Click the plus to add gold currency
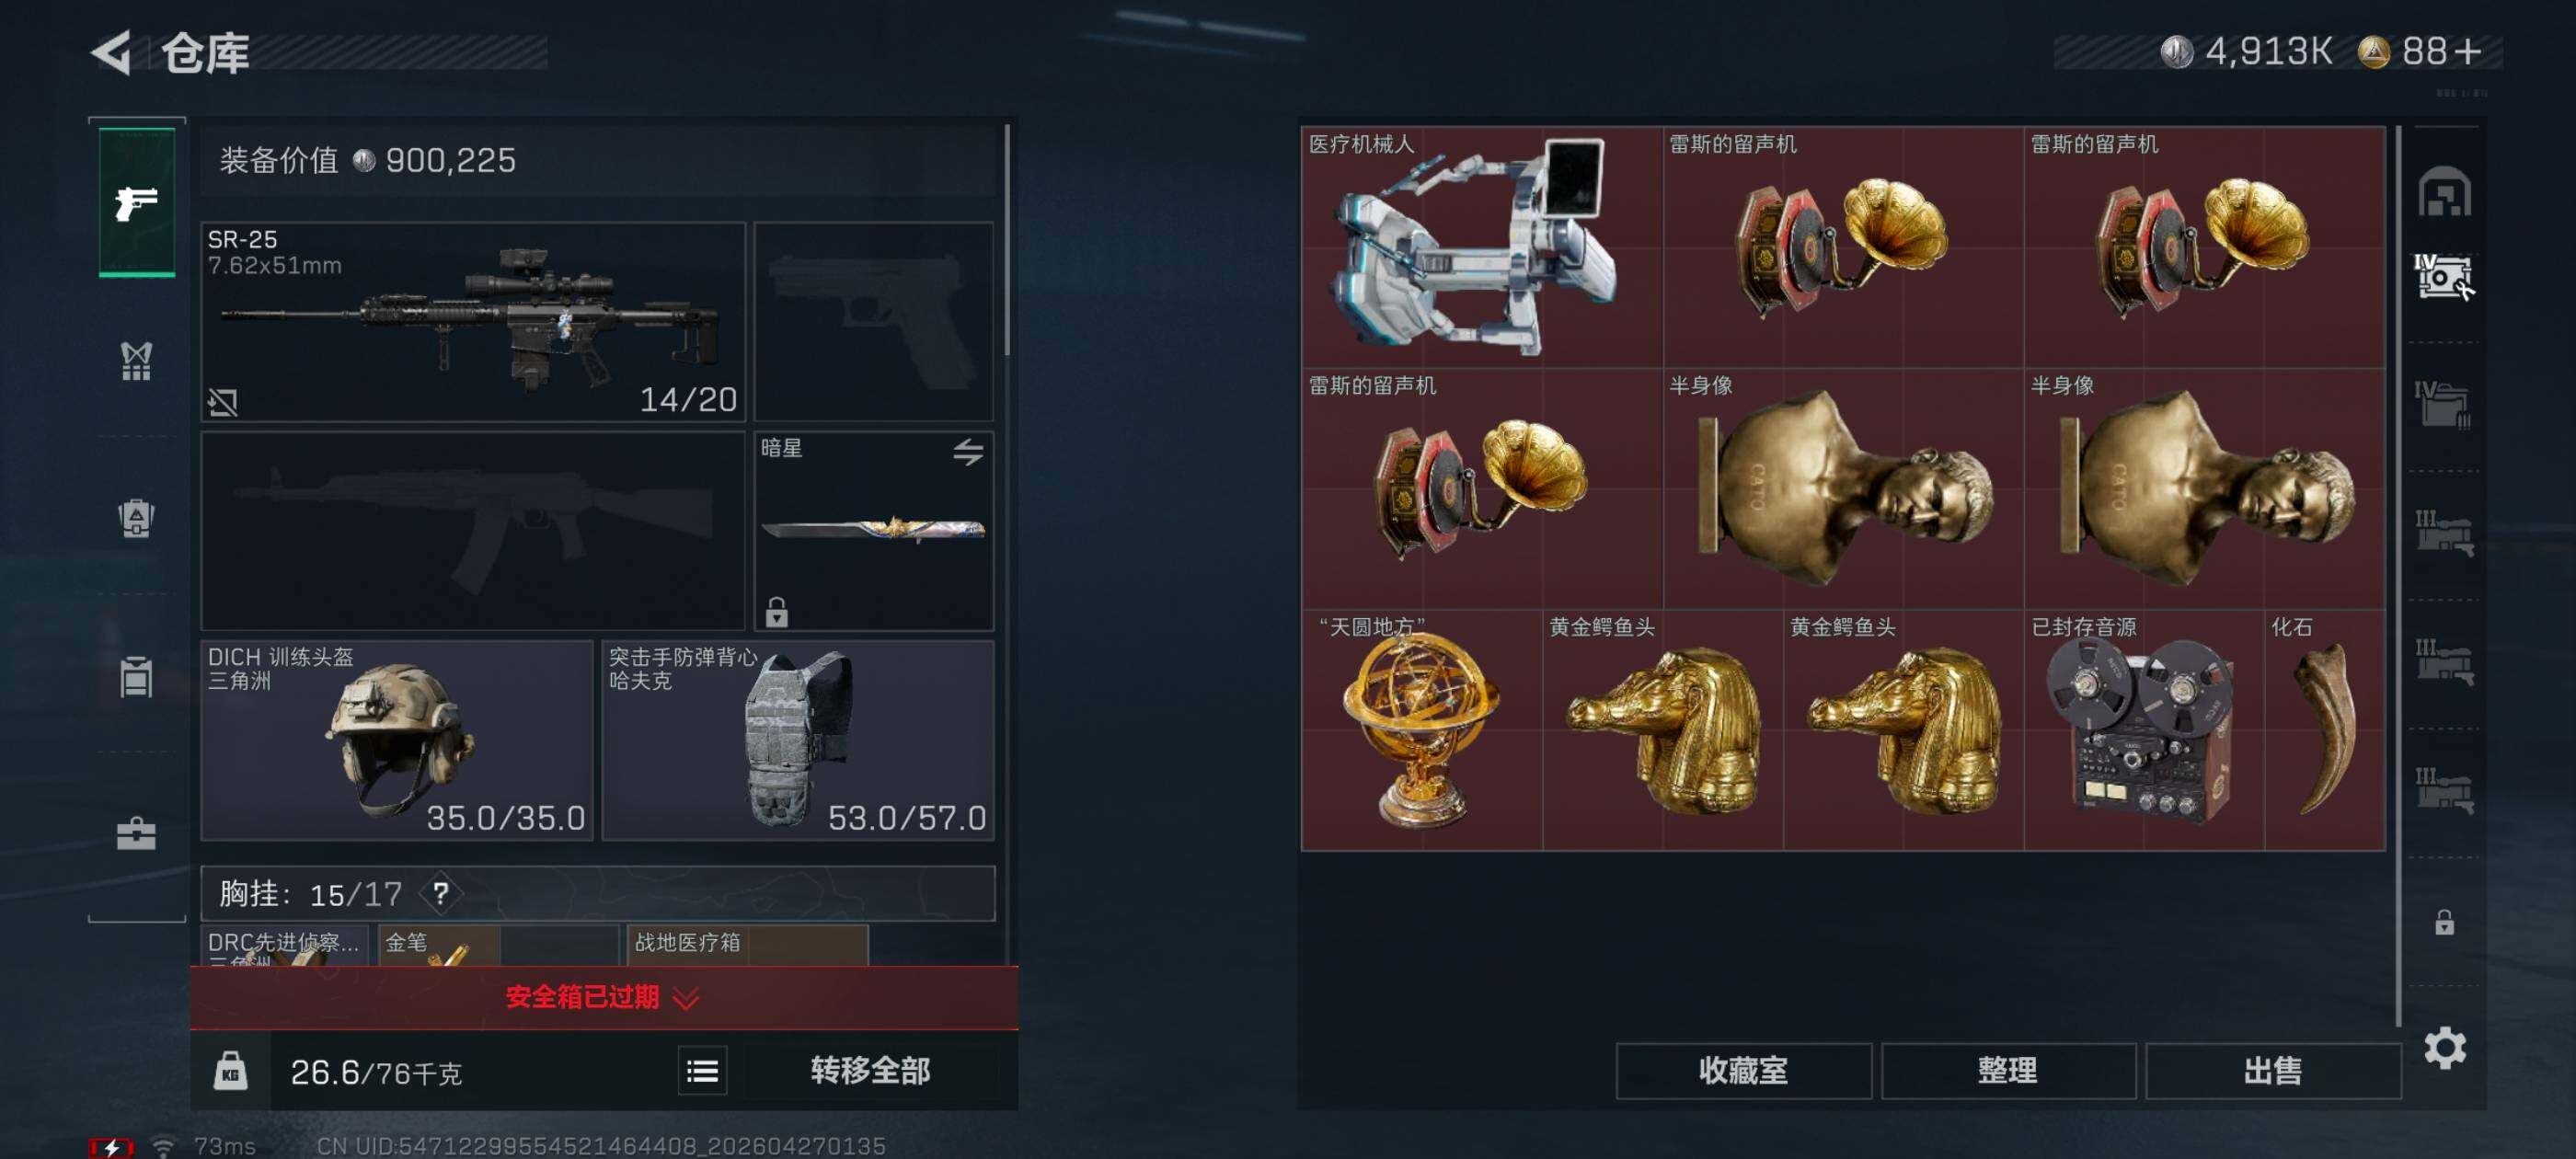2576x1159 pixels. click(2468, 52)
